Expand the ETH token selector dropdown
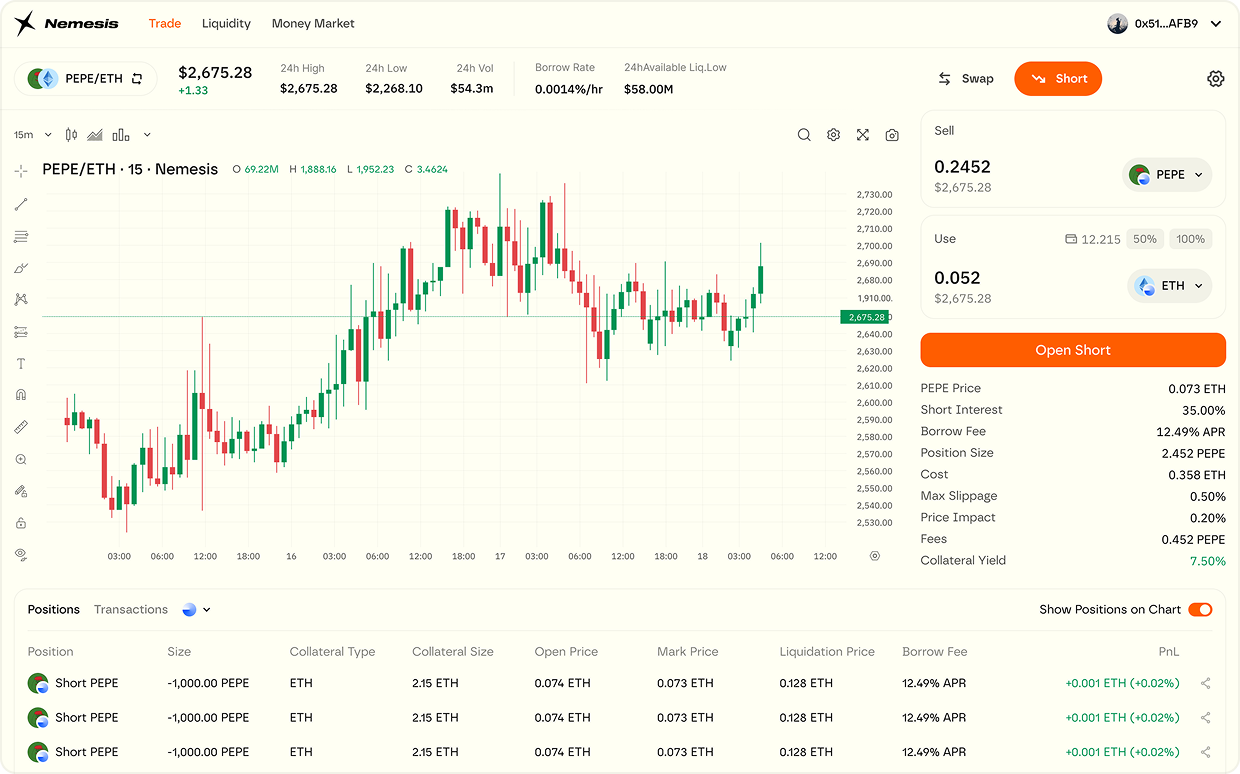Image resolution: width=1240 pixels, height=774 pixels. 1168,285
